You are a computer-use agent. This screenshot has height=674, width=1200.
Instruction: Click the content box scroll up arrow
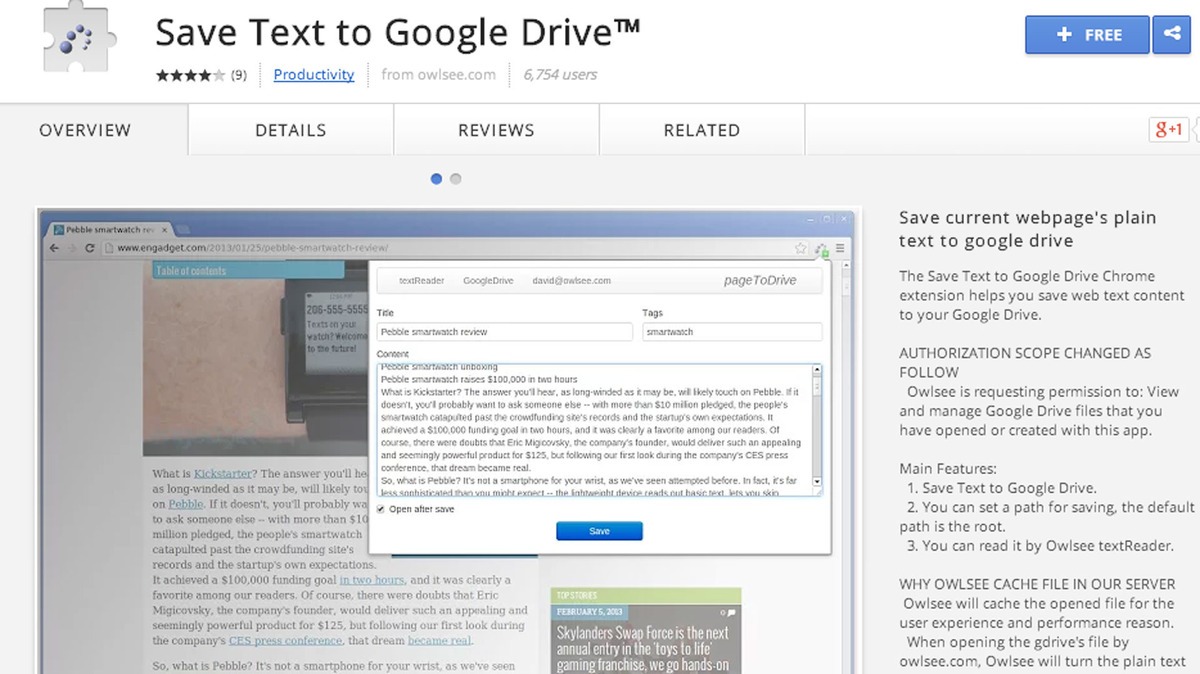tap(816, 371)
